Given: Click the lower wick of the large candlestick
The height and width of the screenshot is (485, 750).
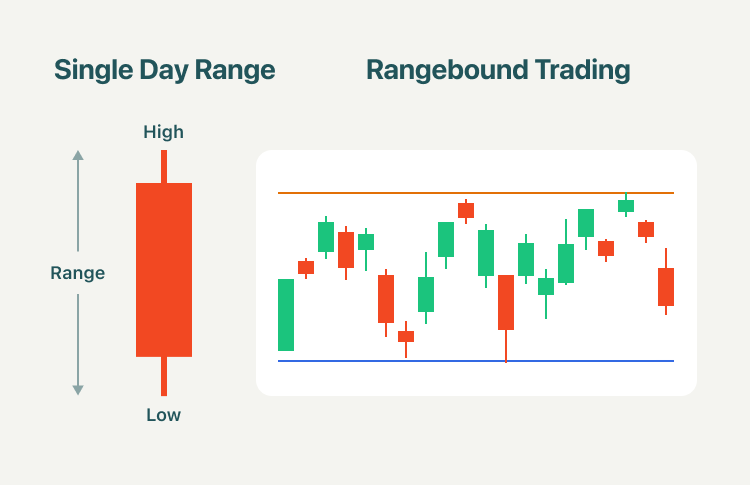Looking at the screenshot, I should tap(164, 376).
